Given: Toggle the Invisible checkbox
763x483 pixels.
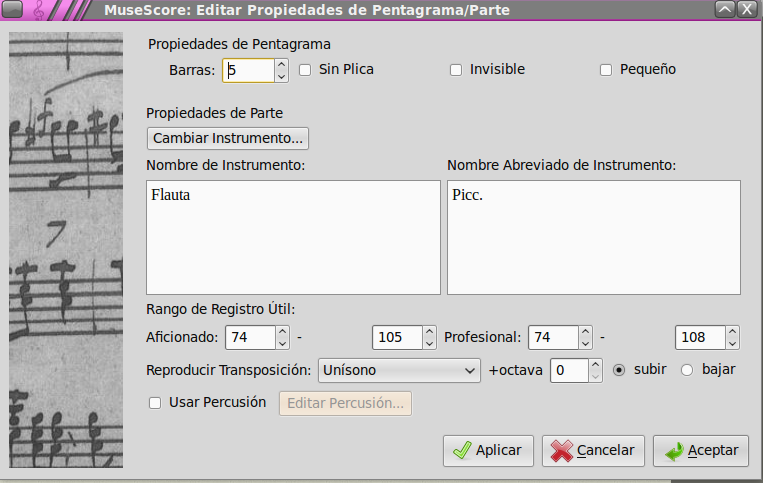Looking at the screenshot, I should pos(456,70).
